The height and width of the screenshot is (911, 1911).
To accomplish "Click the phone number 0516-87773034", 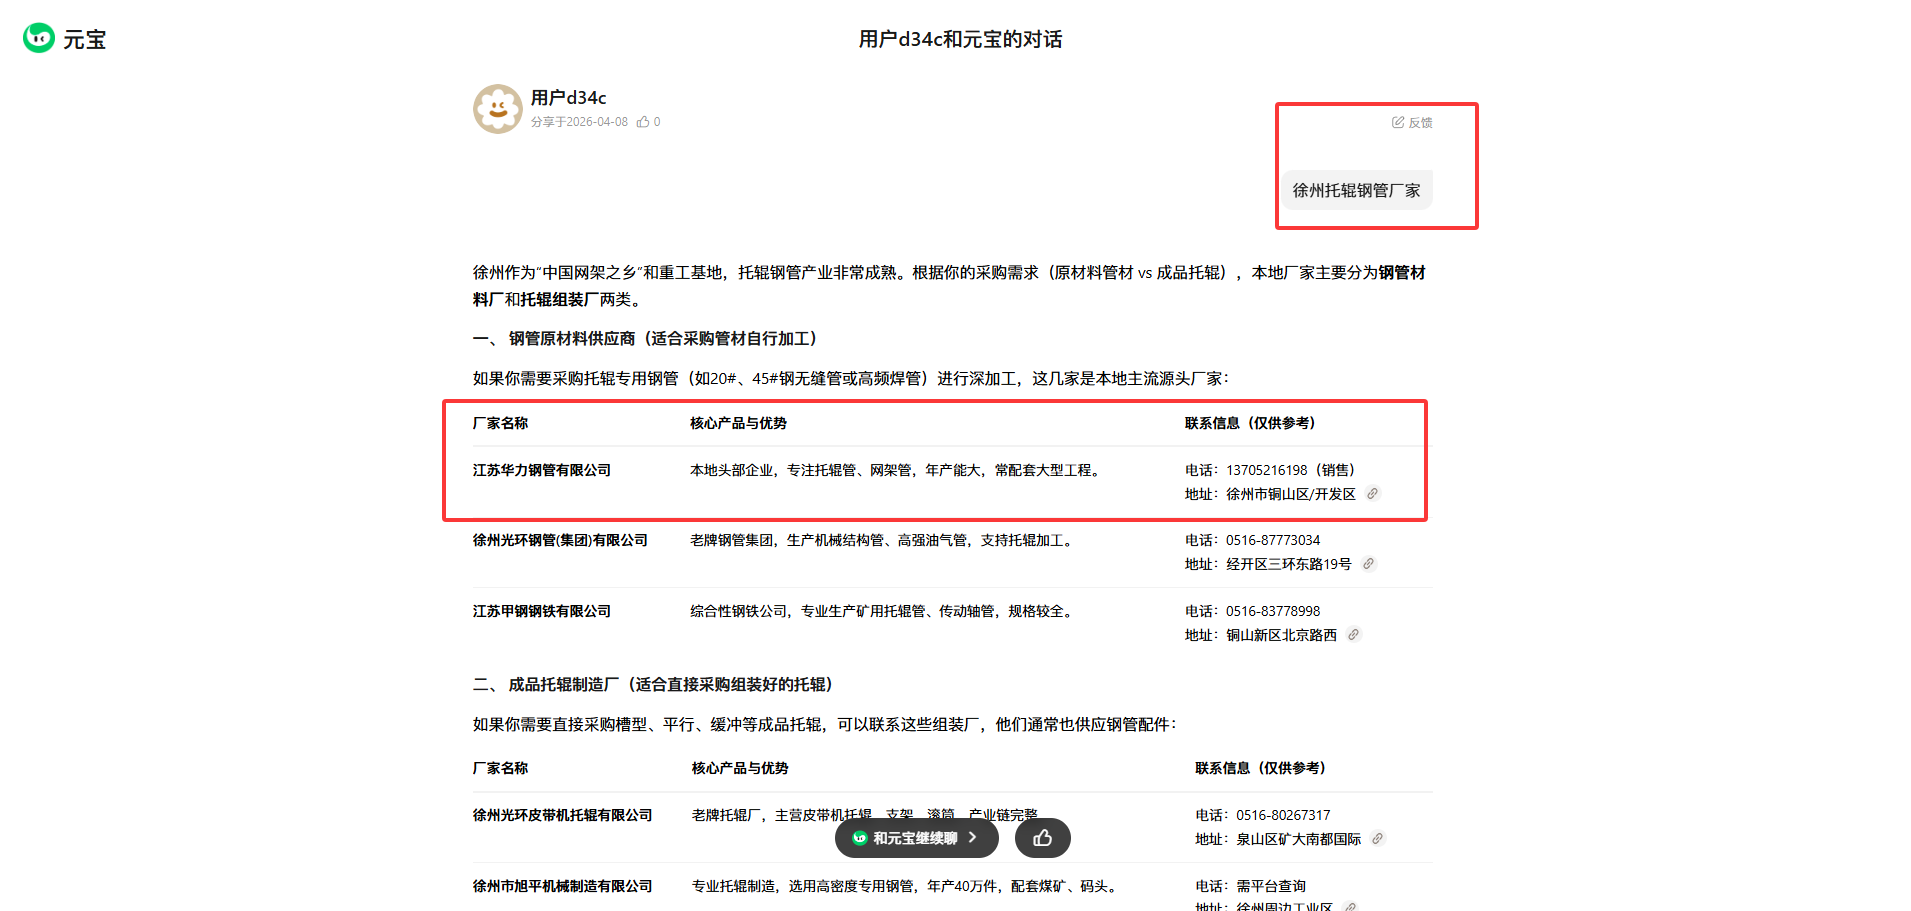I will pyautogui.click(x=1273, y=540).
